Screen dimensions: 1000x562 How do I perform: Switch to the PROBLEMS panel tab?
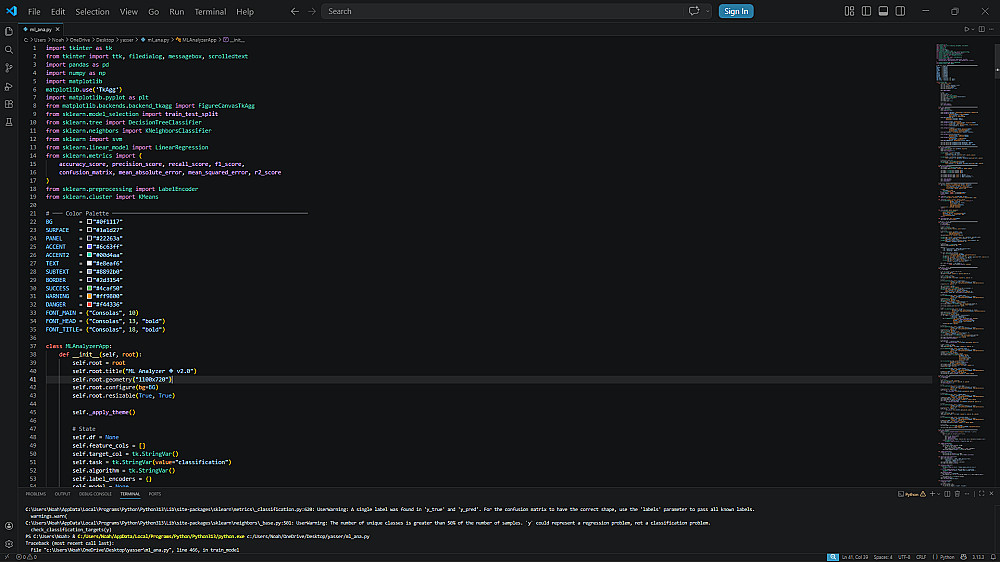[36, 494]
